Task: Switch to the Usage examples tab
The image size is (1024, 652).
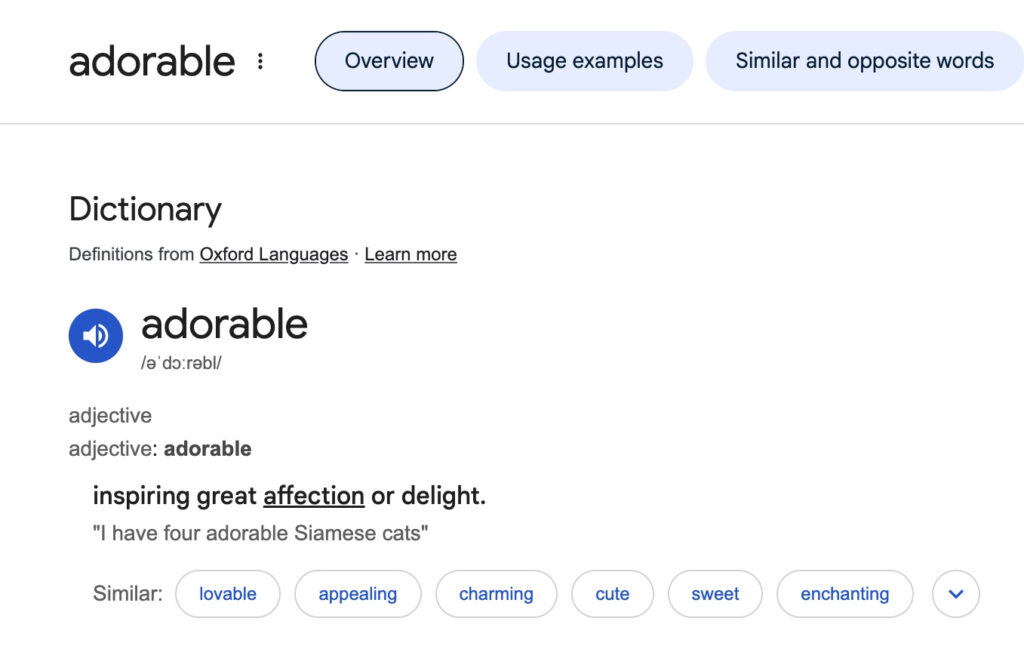Action: pos(584,61)
